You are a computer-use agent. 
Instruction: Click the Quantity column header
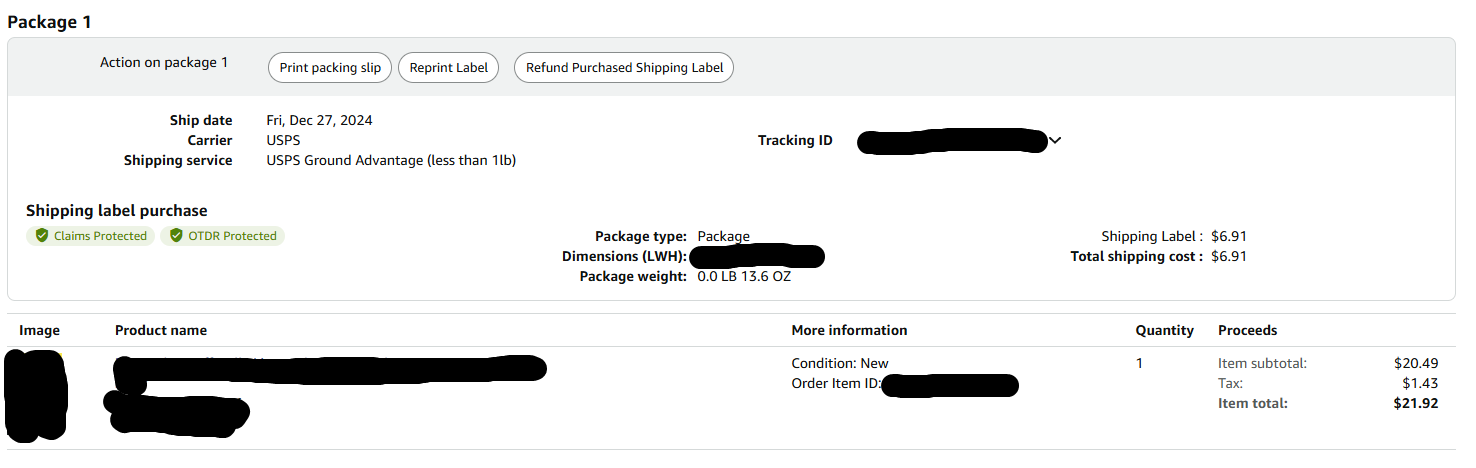click(x=1164, y=330)
